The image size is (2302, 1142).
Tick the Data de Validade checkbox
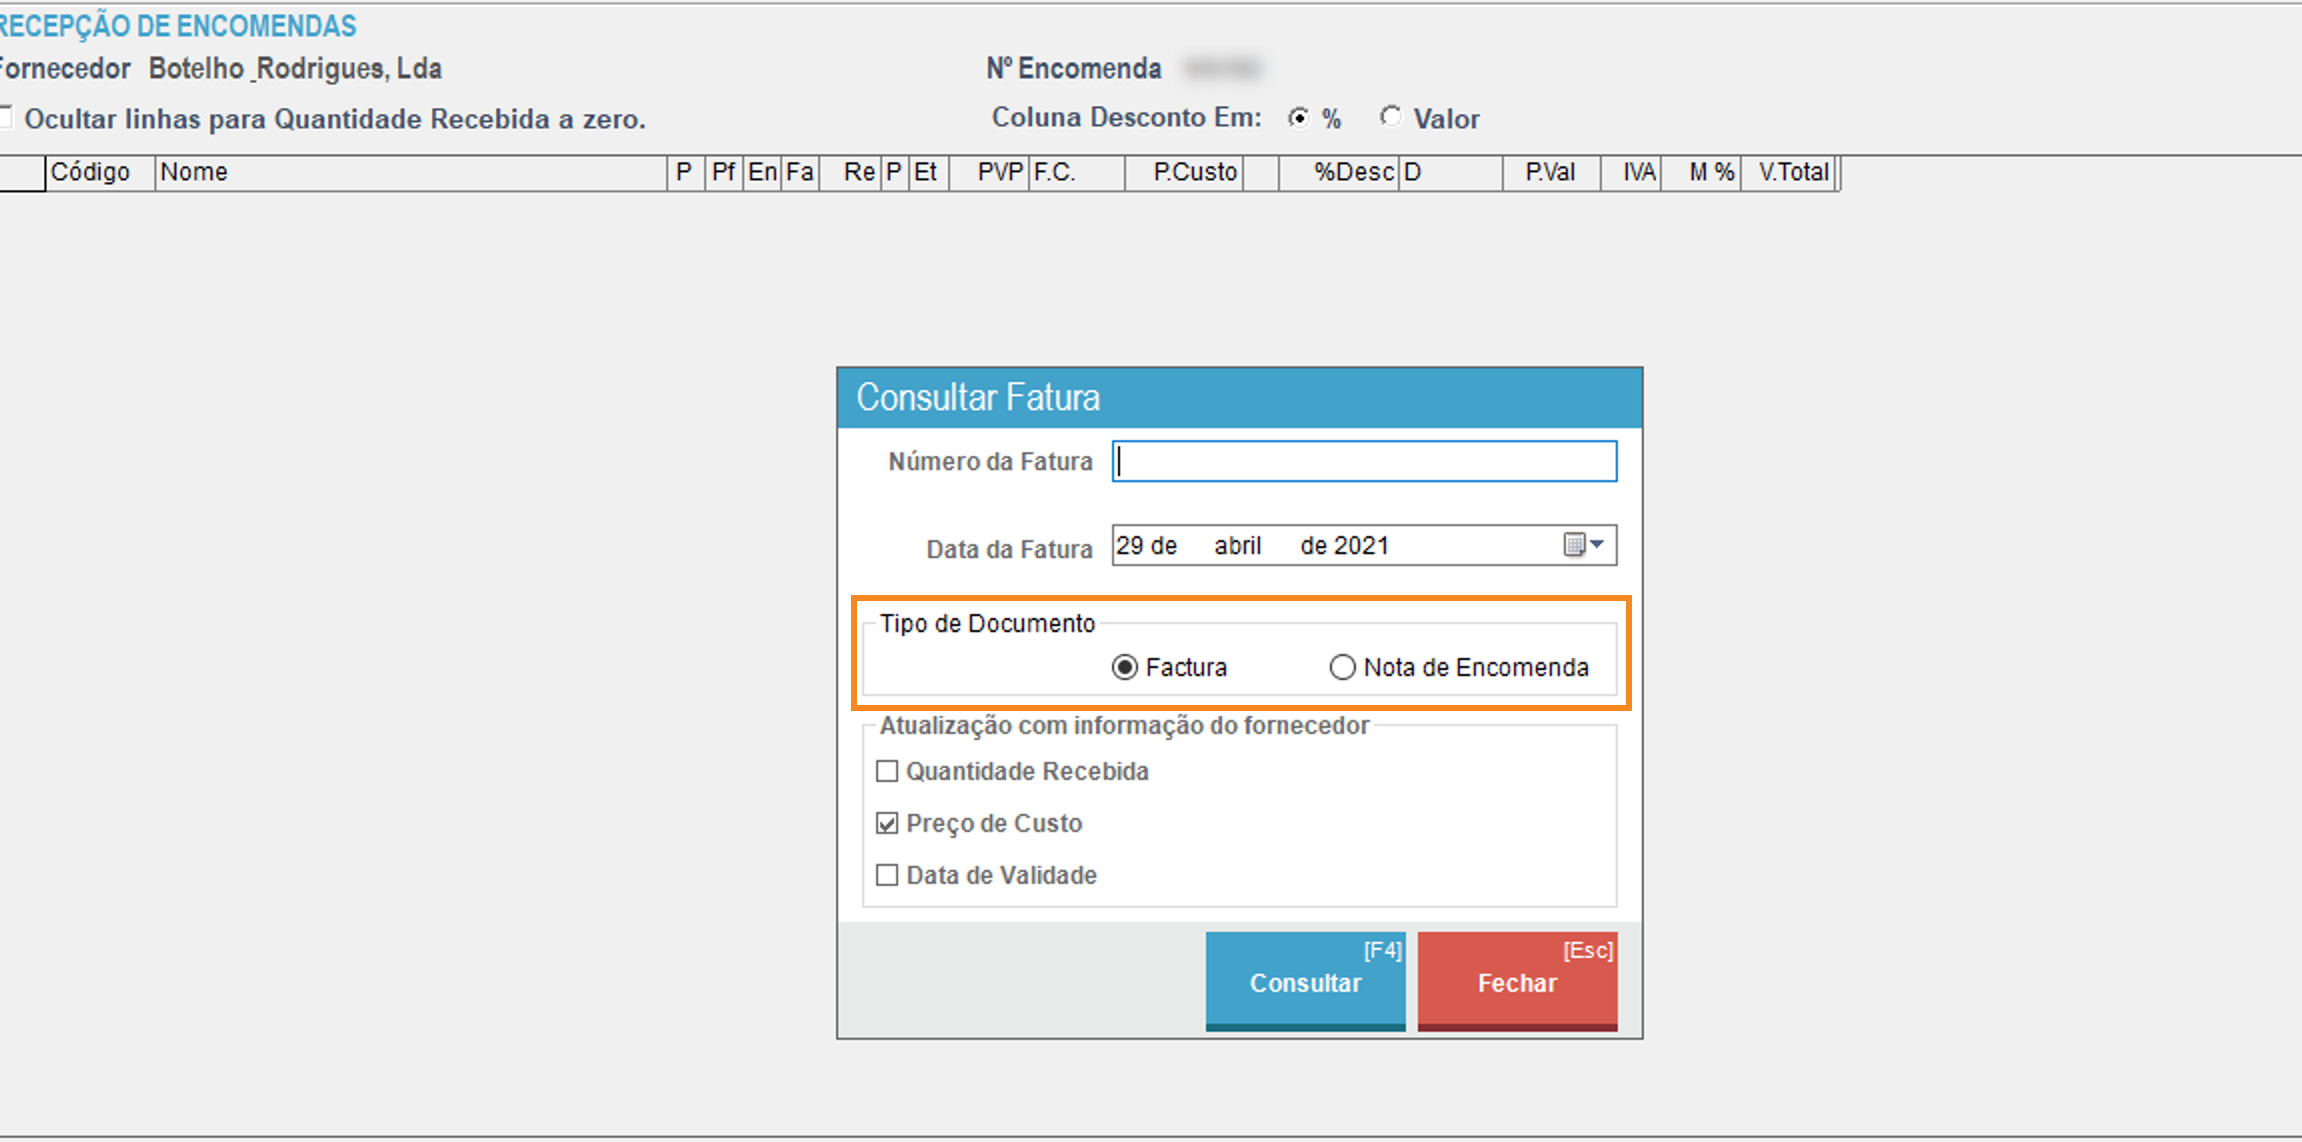[887, 875]
